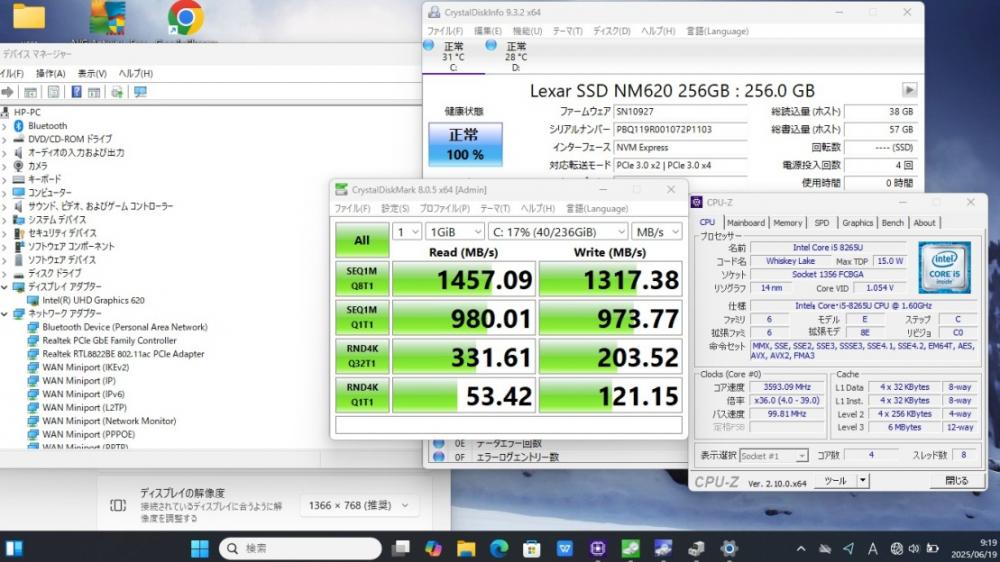
Task: Click firmware value SN10927 field
Action: point(680,112)
